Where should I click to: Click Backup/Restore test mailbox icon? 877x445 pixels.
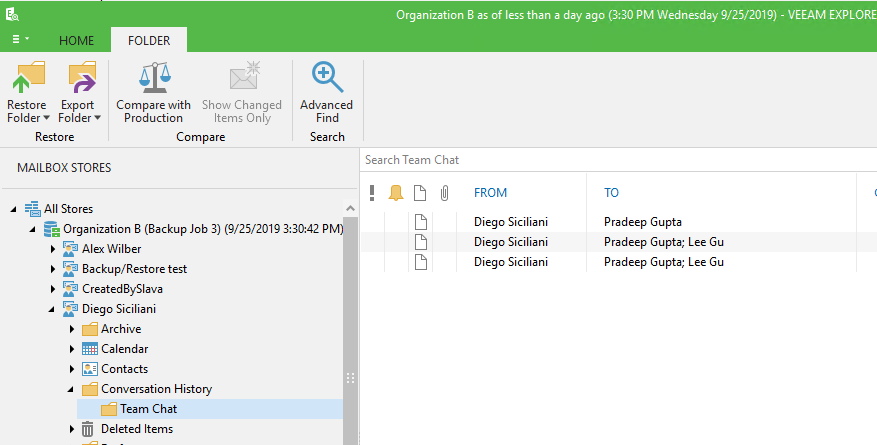click(70, 269)
